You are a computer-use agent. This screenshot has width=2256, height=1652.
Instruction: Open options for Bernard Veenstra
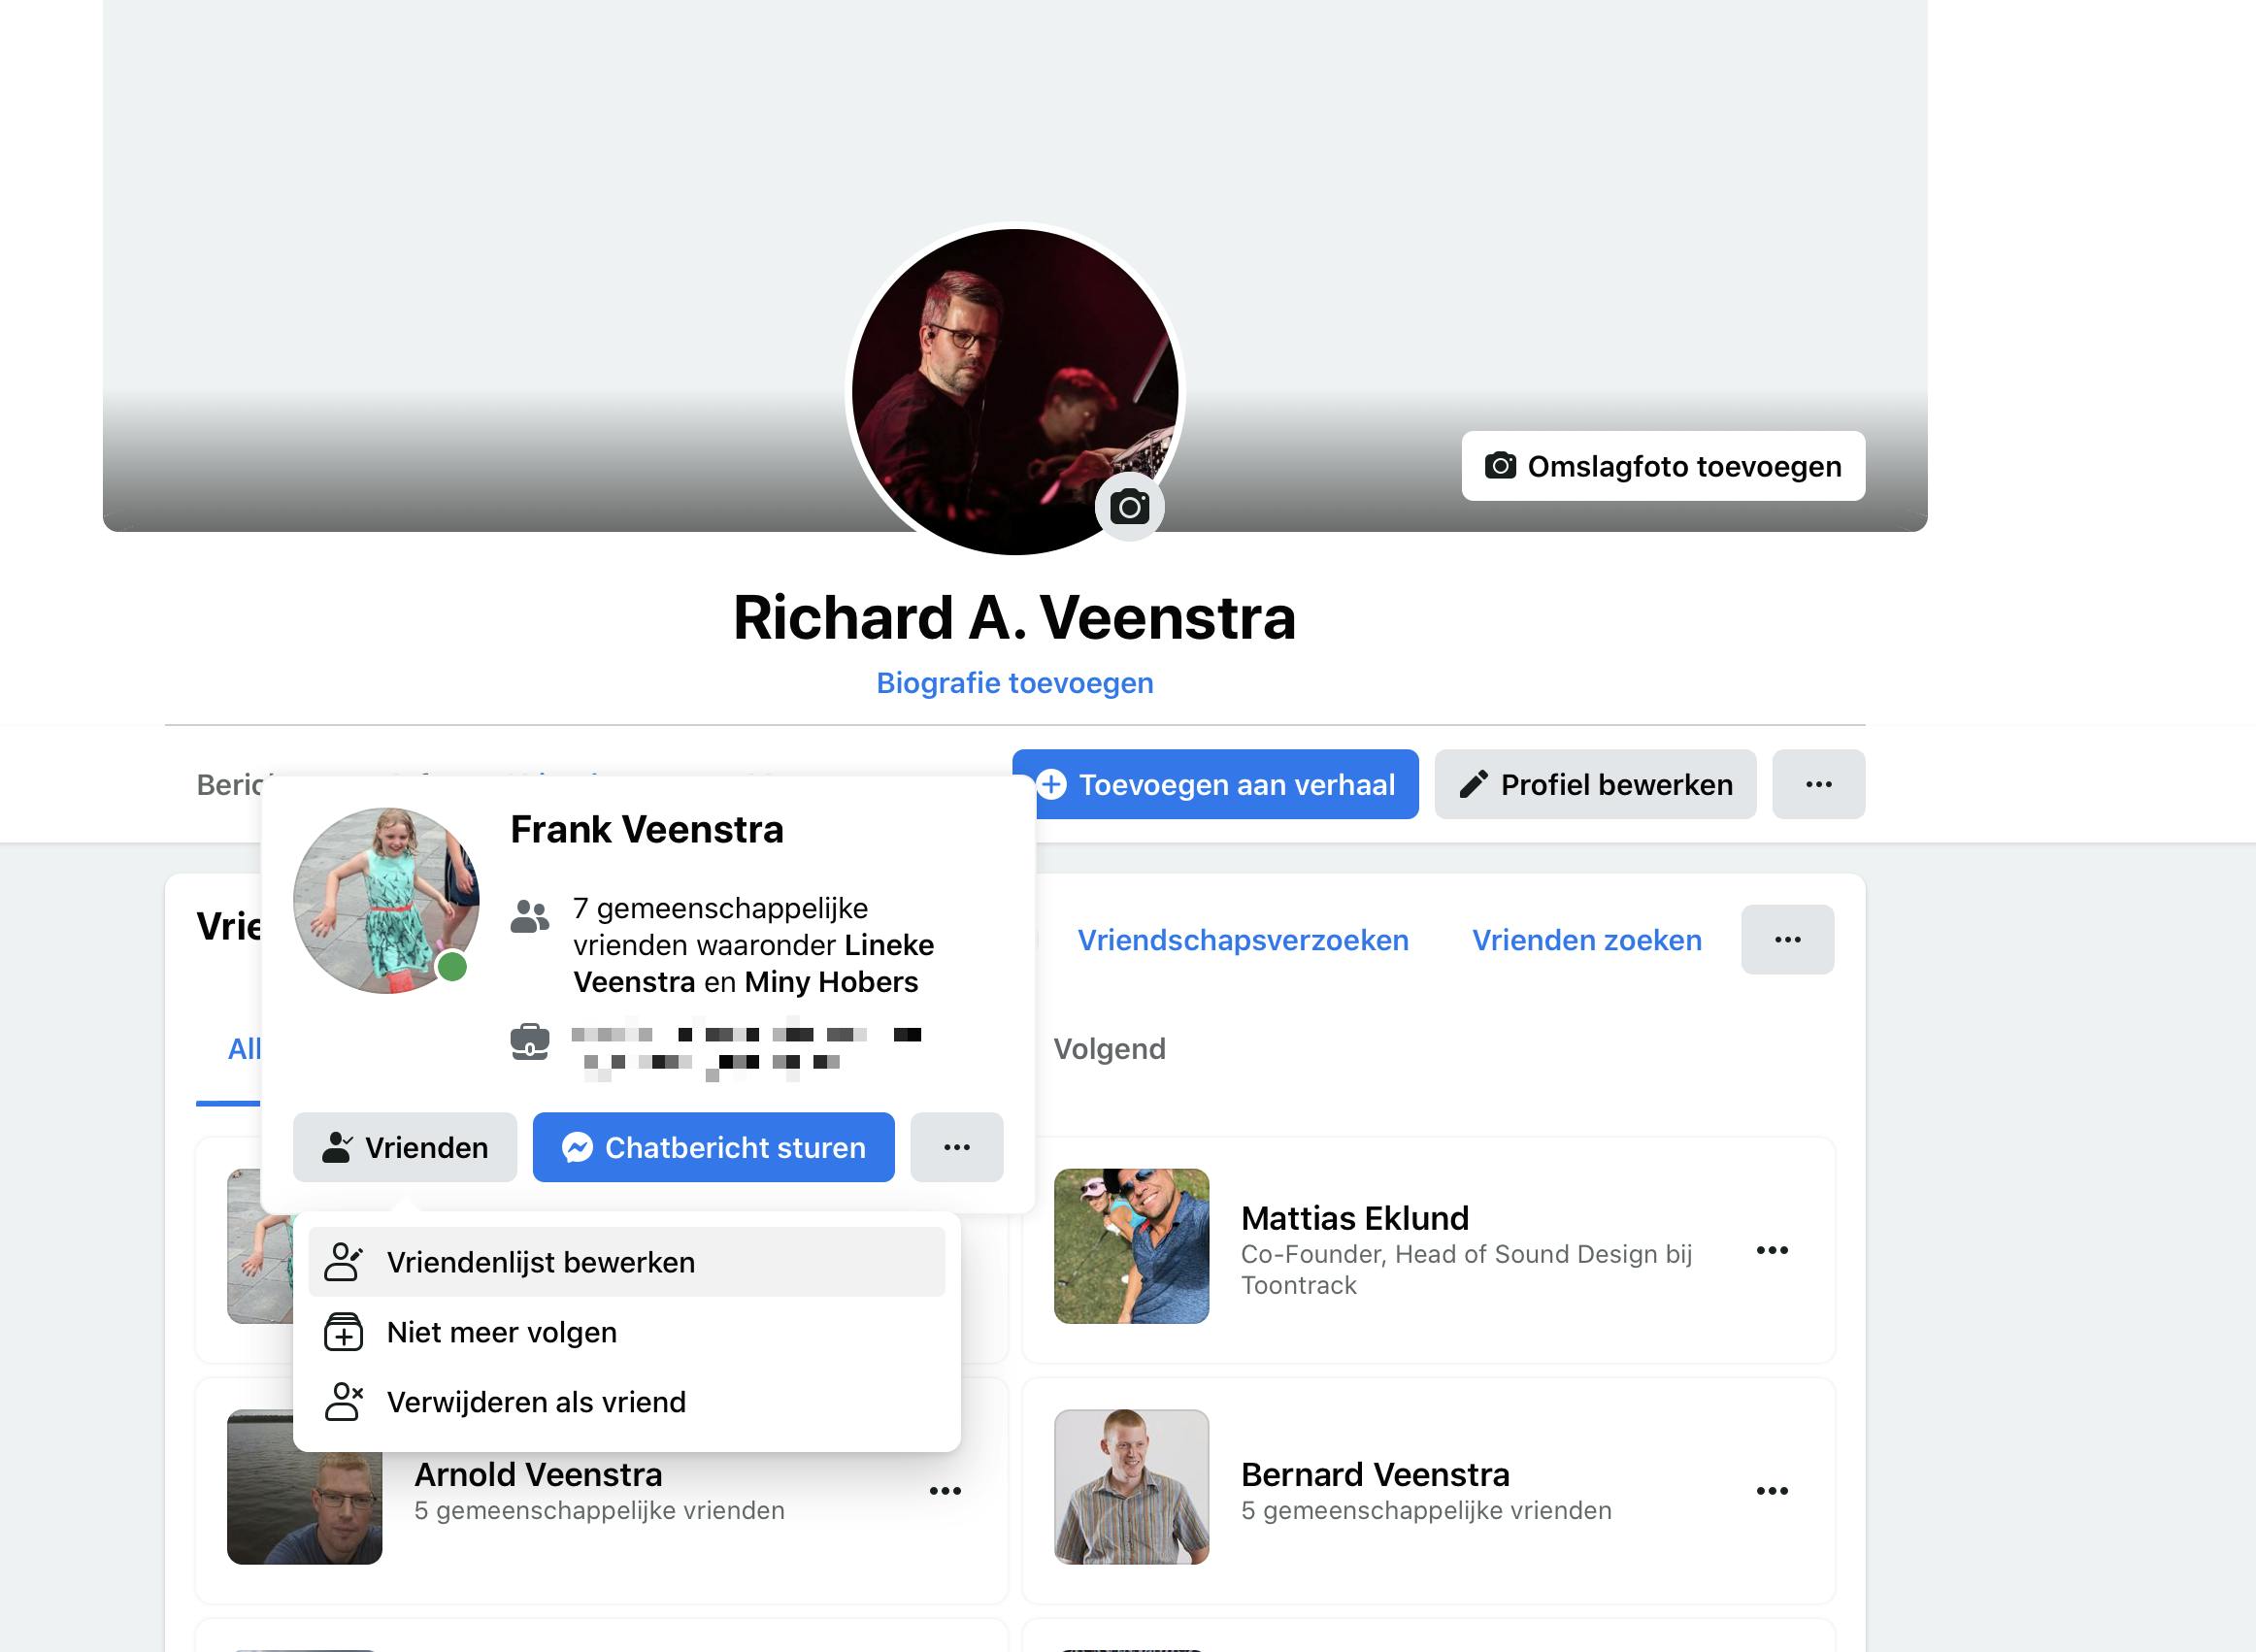[1771, 1491]
